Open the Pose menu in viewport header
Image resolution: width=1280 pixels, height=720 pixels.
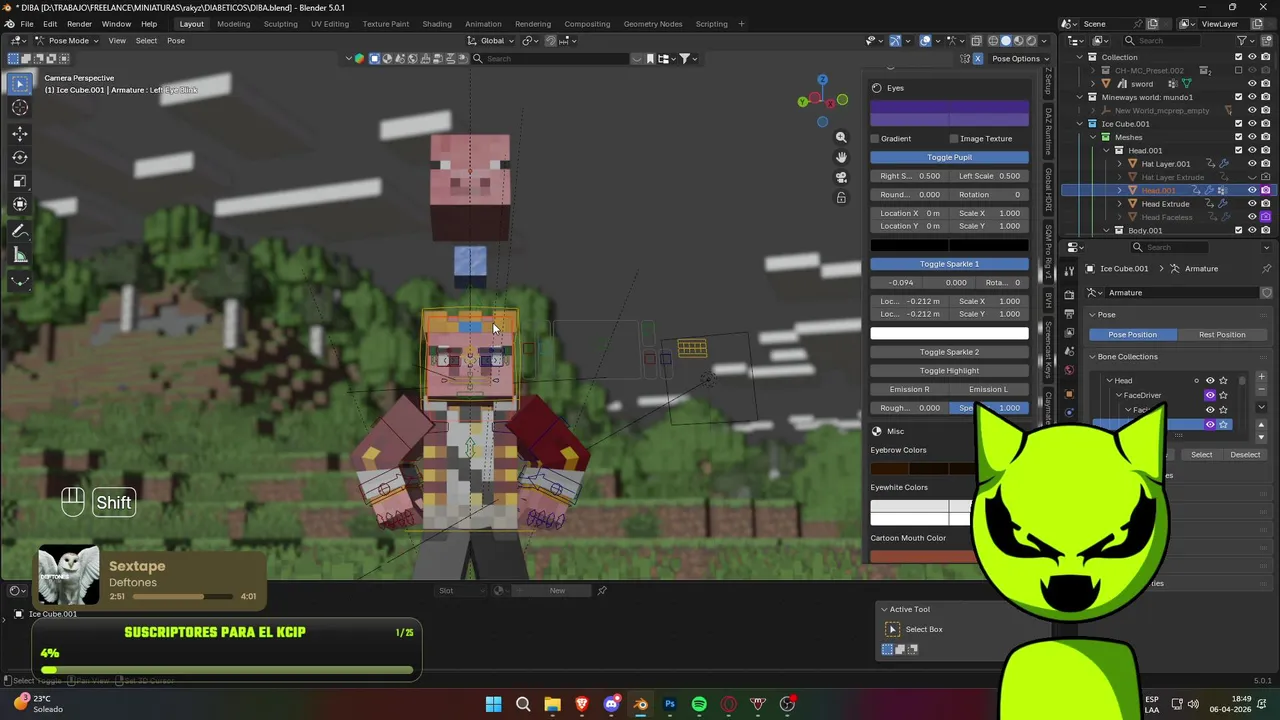point(176,41)
